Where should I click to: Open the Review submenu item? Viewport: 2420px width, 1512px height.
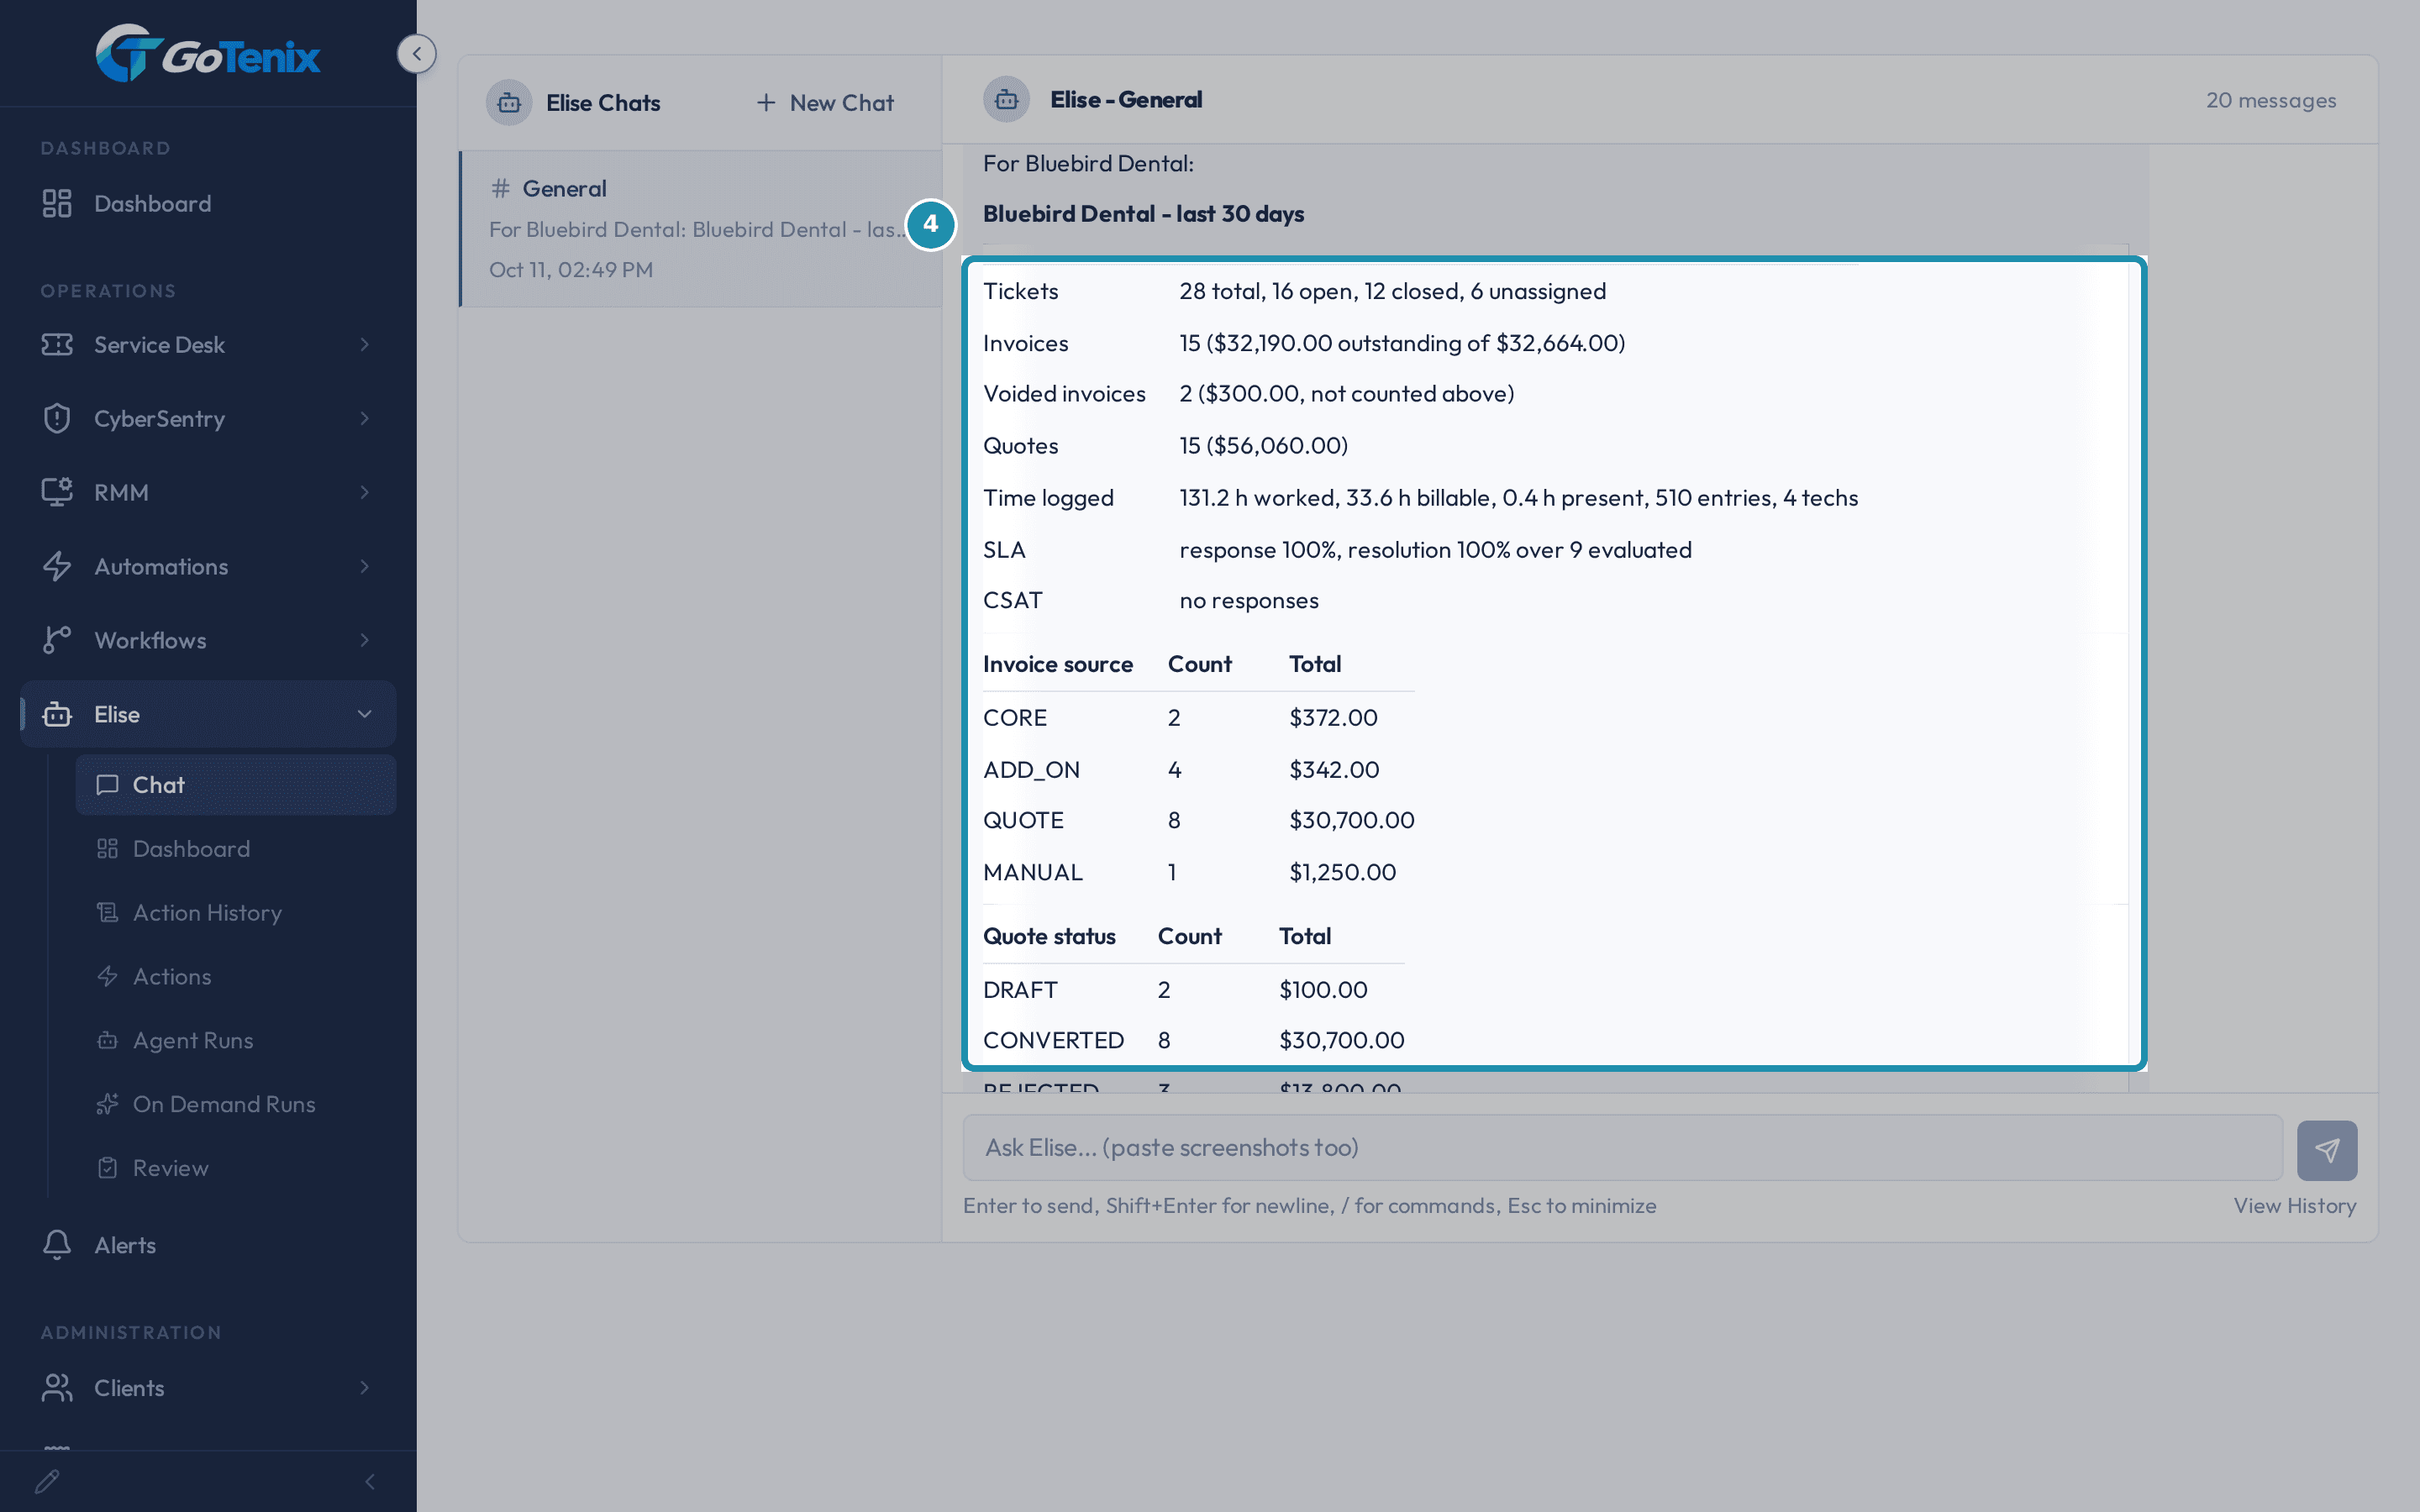click(x=236, y=1168)
